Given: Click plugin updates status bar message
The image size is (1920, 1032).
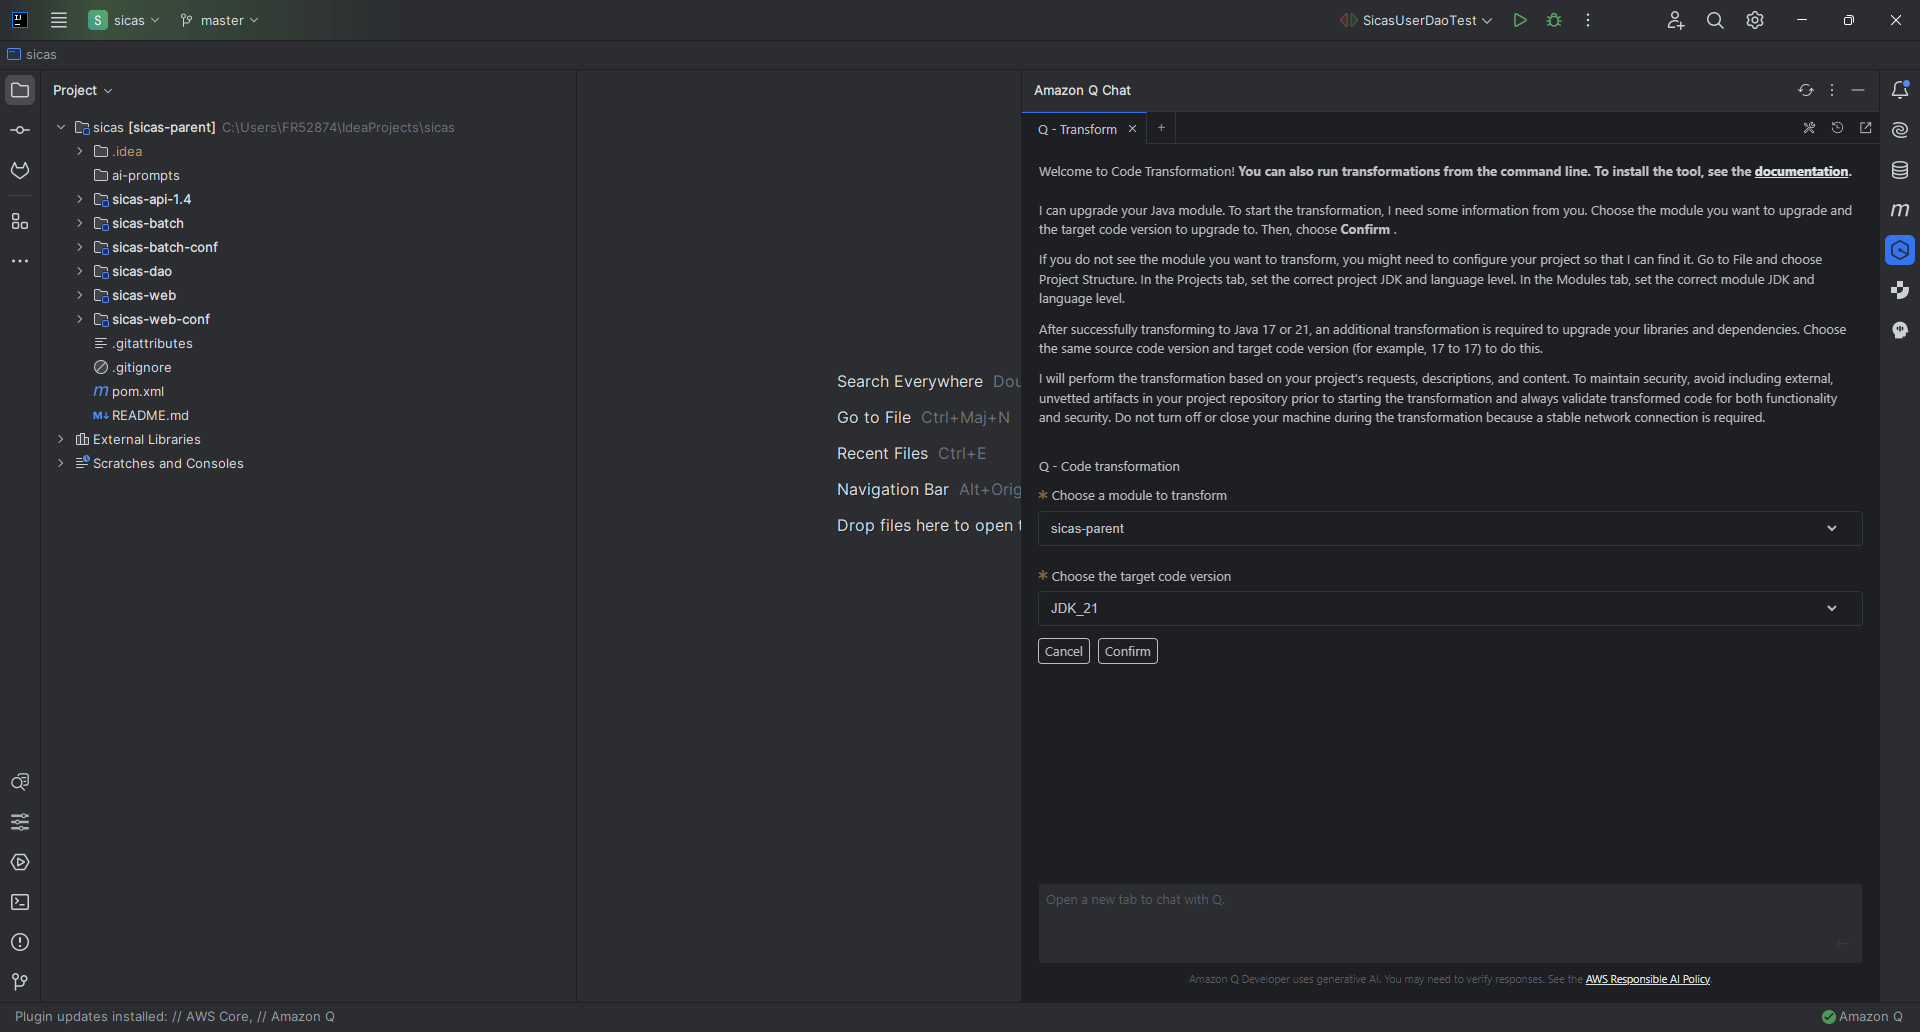Looking at the screenshot, I should [175, 1016].
